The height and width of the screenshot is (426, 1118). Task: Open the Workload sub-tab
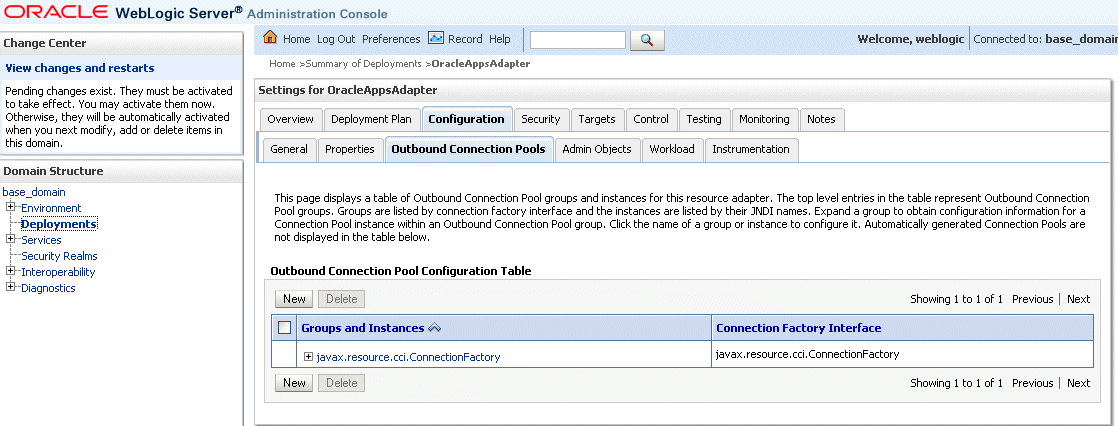click(672, 149)
